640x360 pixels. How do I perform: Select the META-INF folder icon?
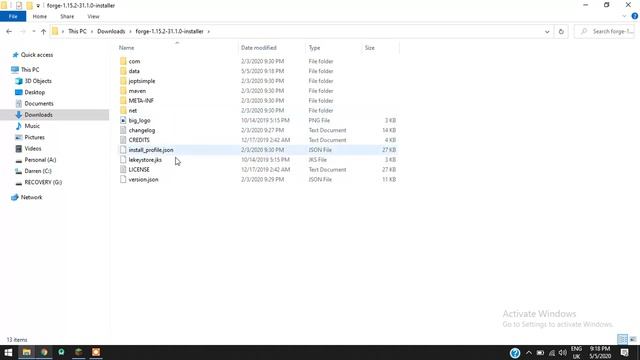(123, 100)
